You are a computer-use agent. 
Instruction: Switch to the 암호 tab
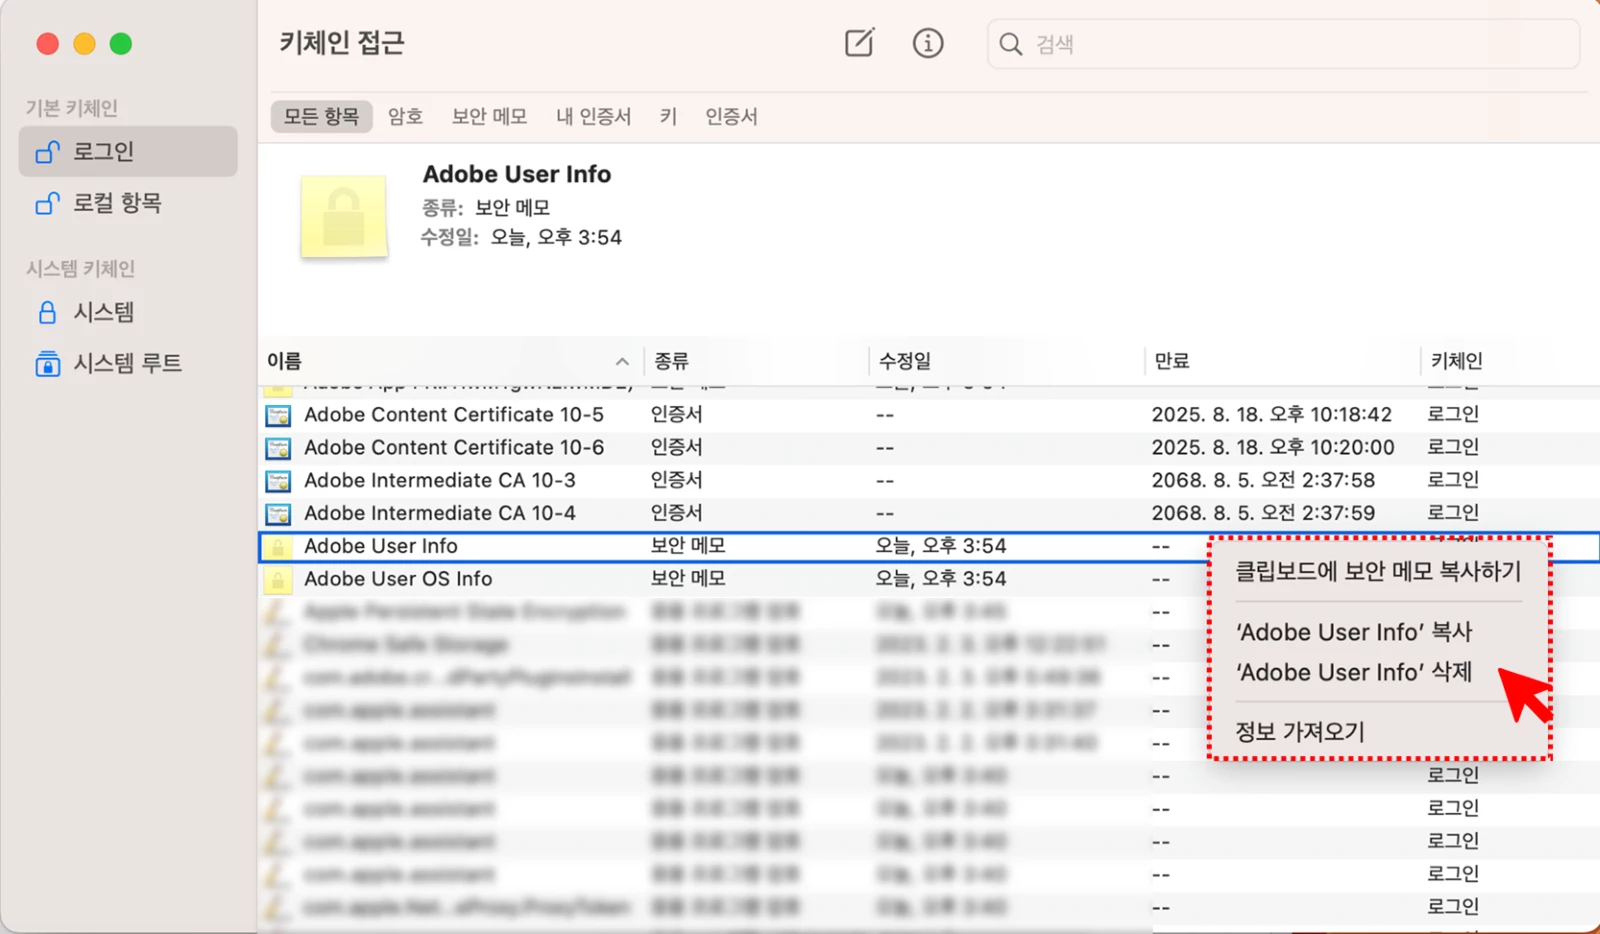pos(405,117)
